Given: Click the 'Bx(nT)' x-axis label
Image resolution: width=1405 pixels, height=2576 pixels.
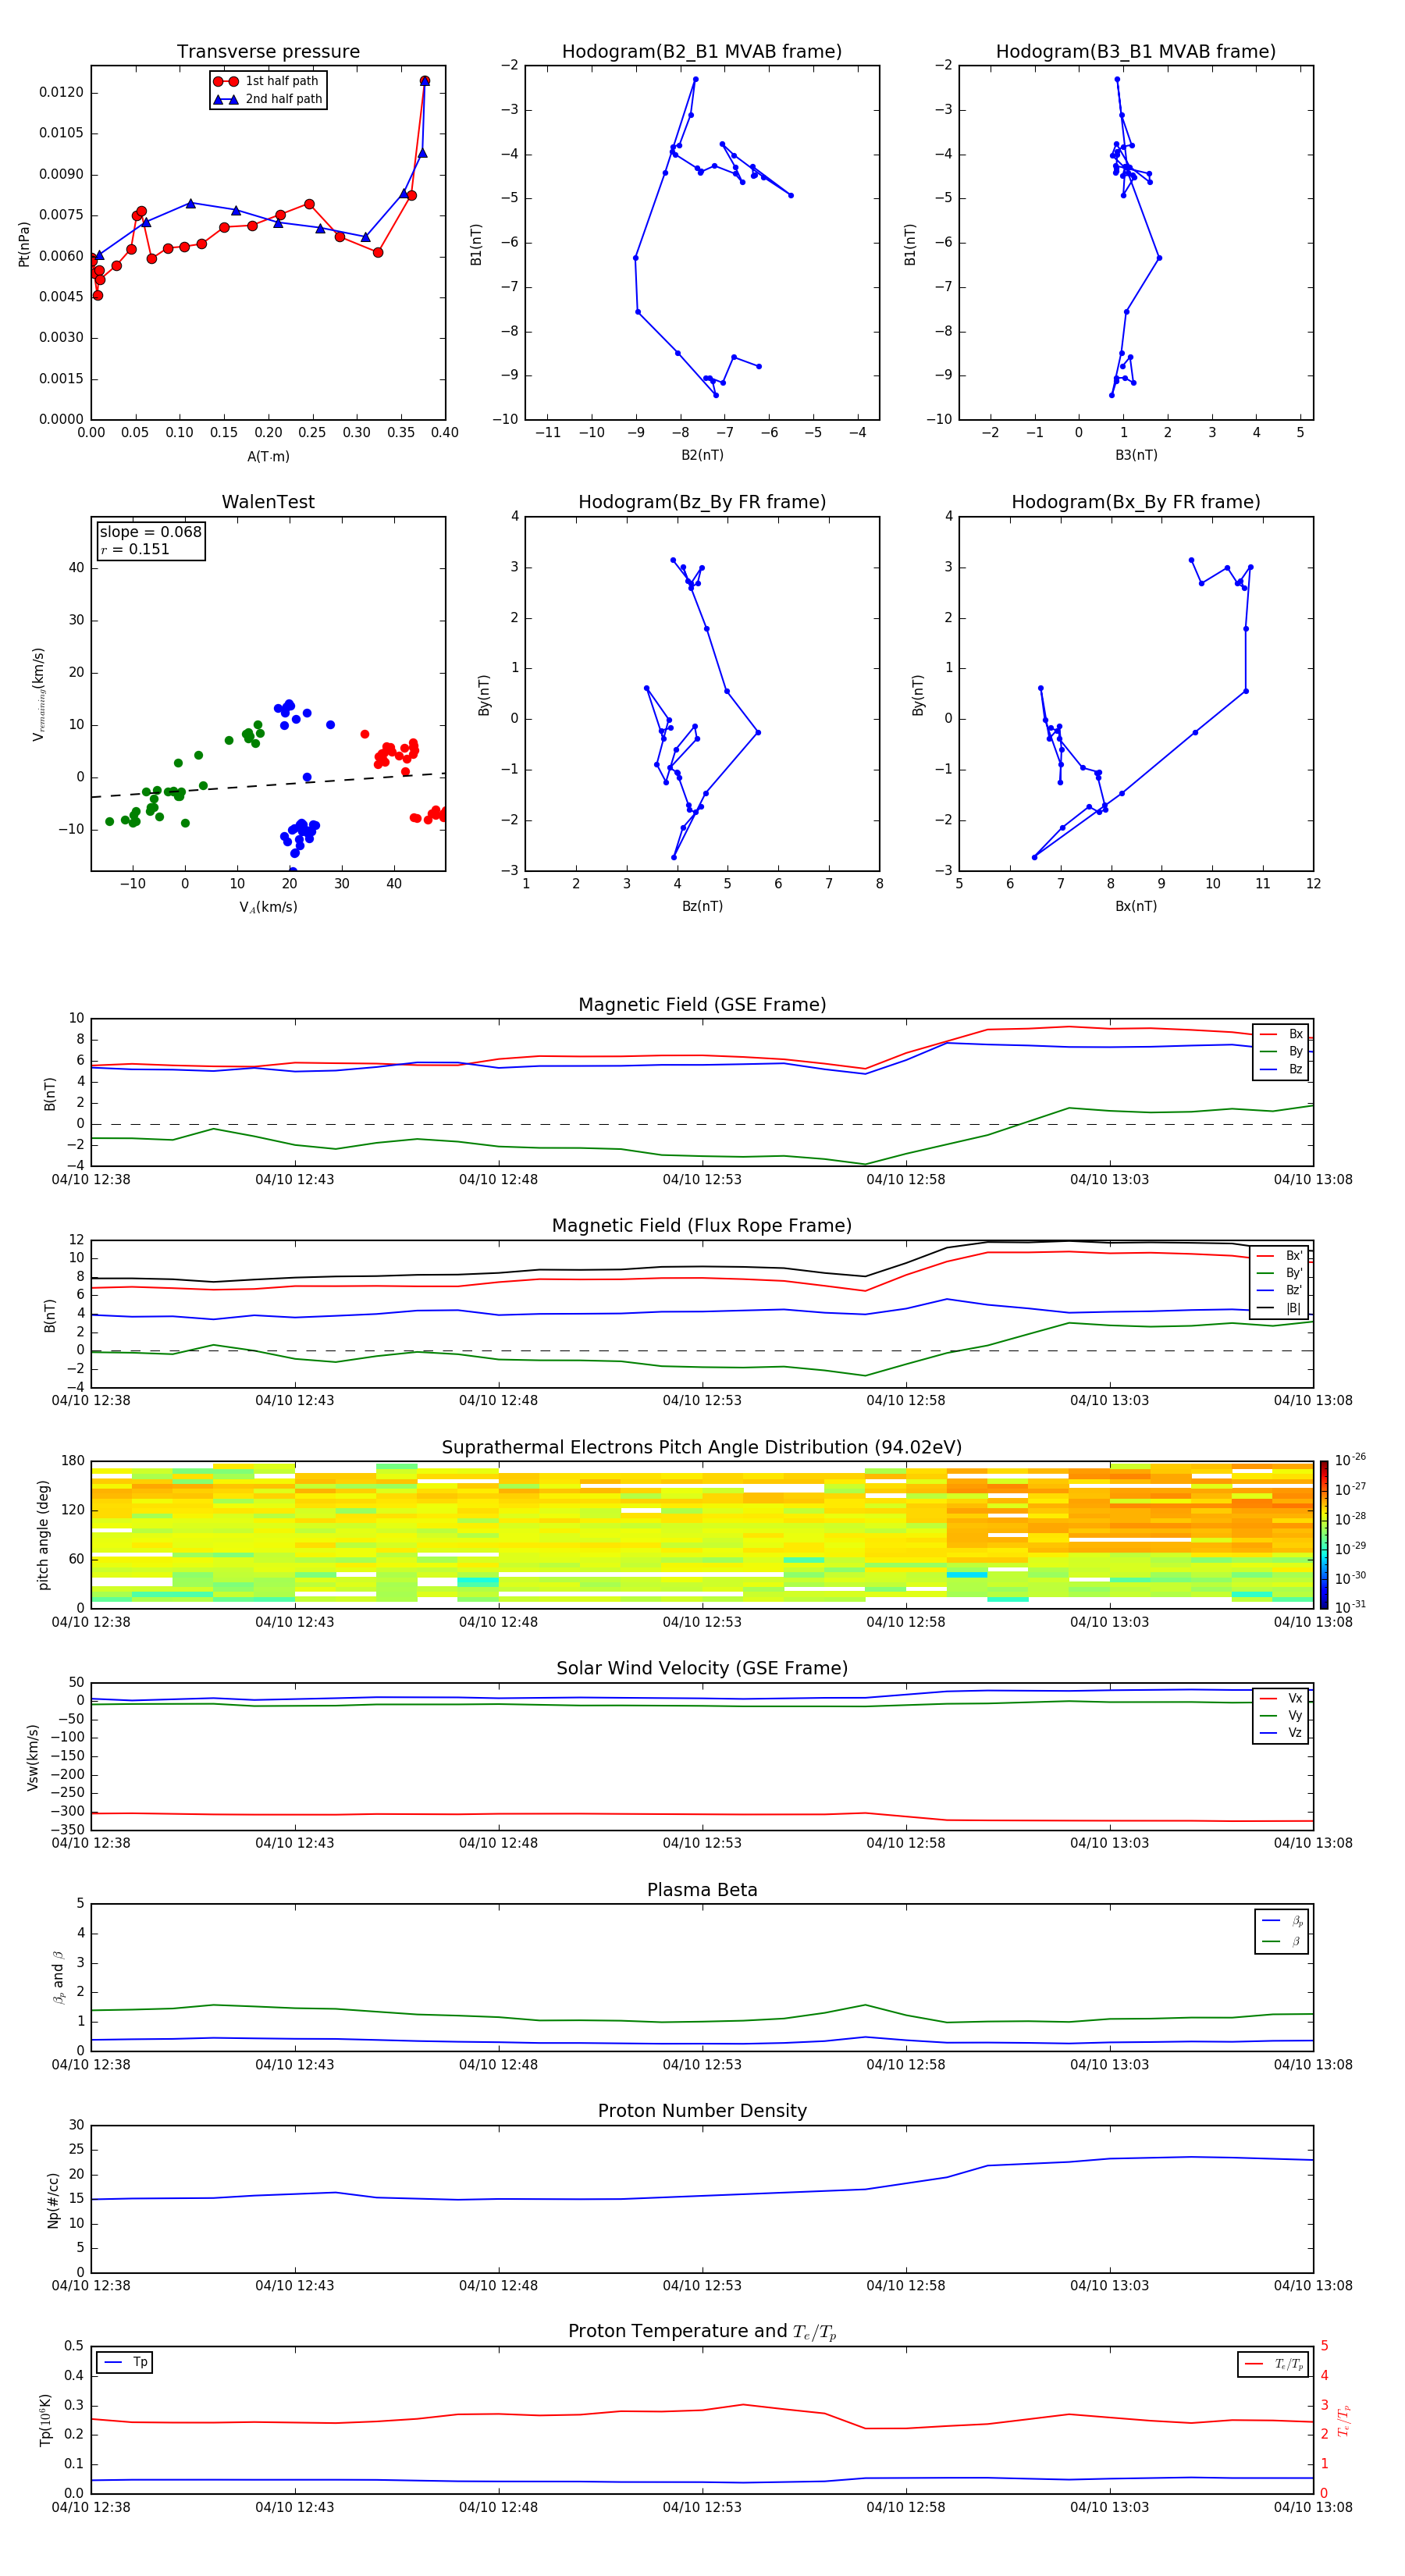Looking at the screenshot, I should (x=1136, y=906).
